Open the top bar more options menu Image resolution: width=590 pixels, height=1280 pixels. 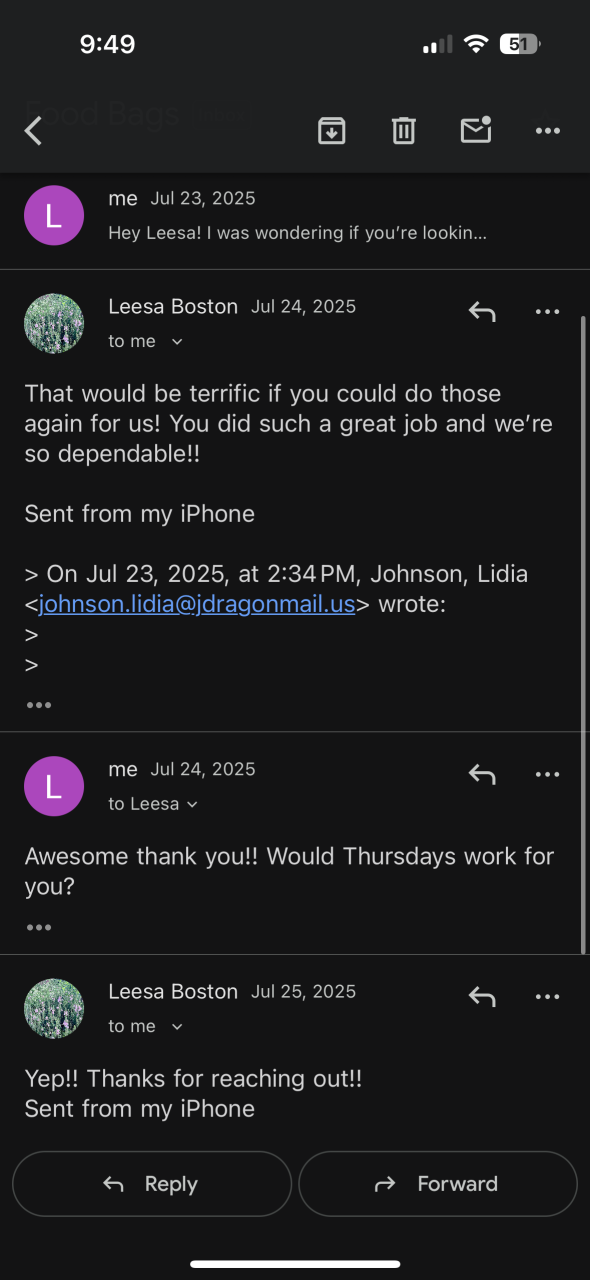(x=548, y=131)
